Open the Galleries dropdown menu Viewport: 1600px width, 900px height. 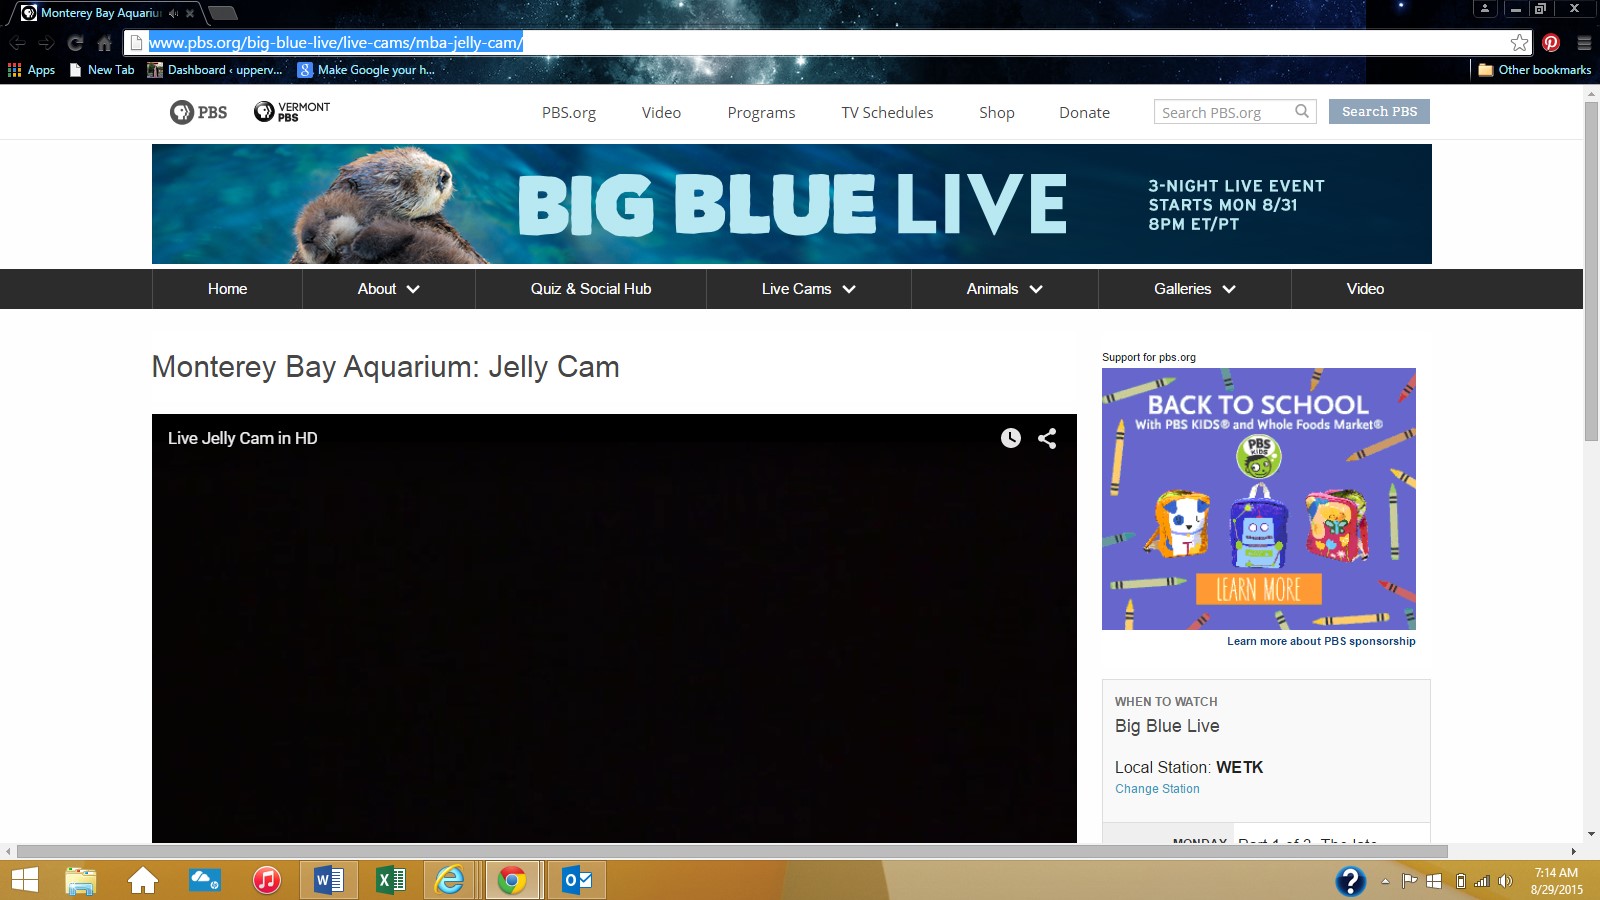pyautogui.click(x=1194, y=289)
